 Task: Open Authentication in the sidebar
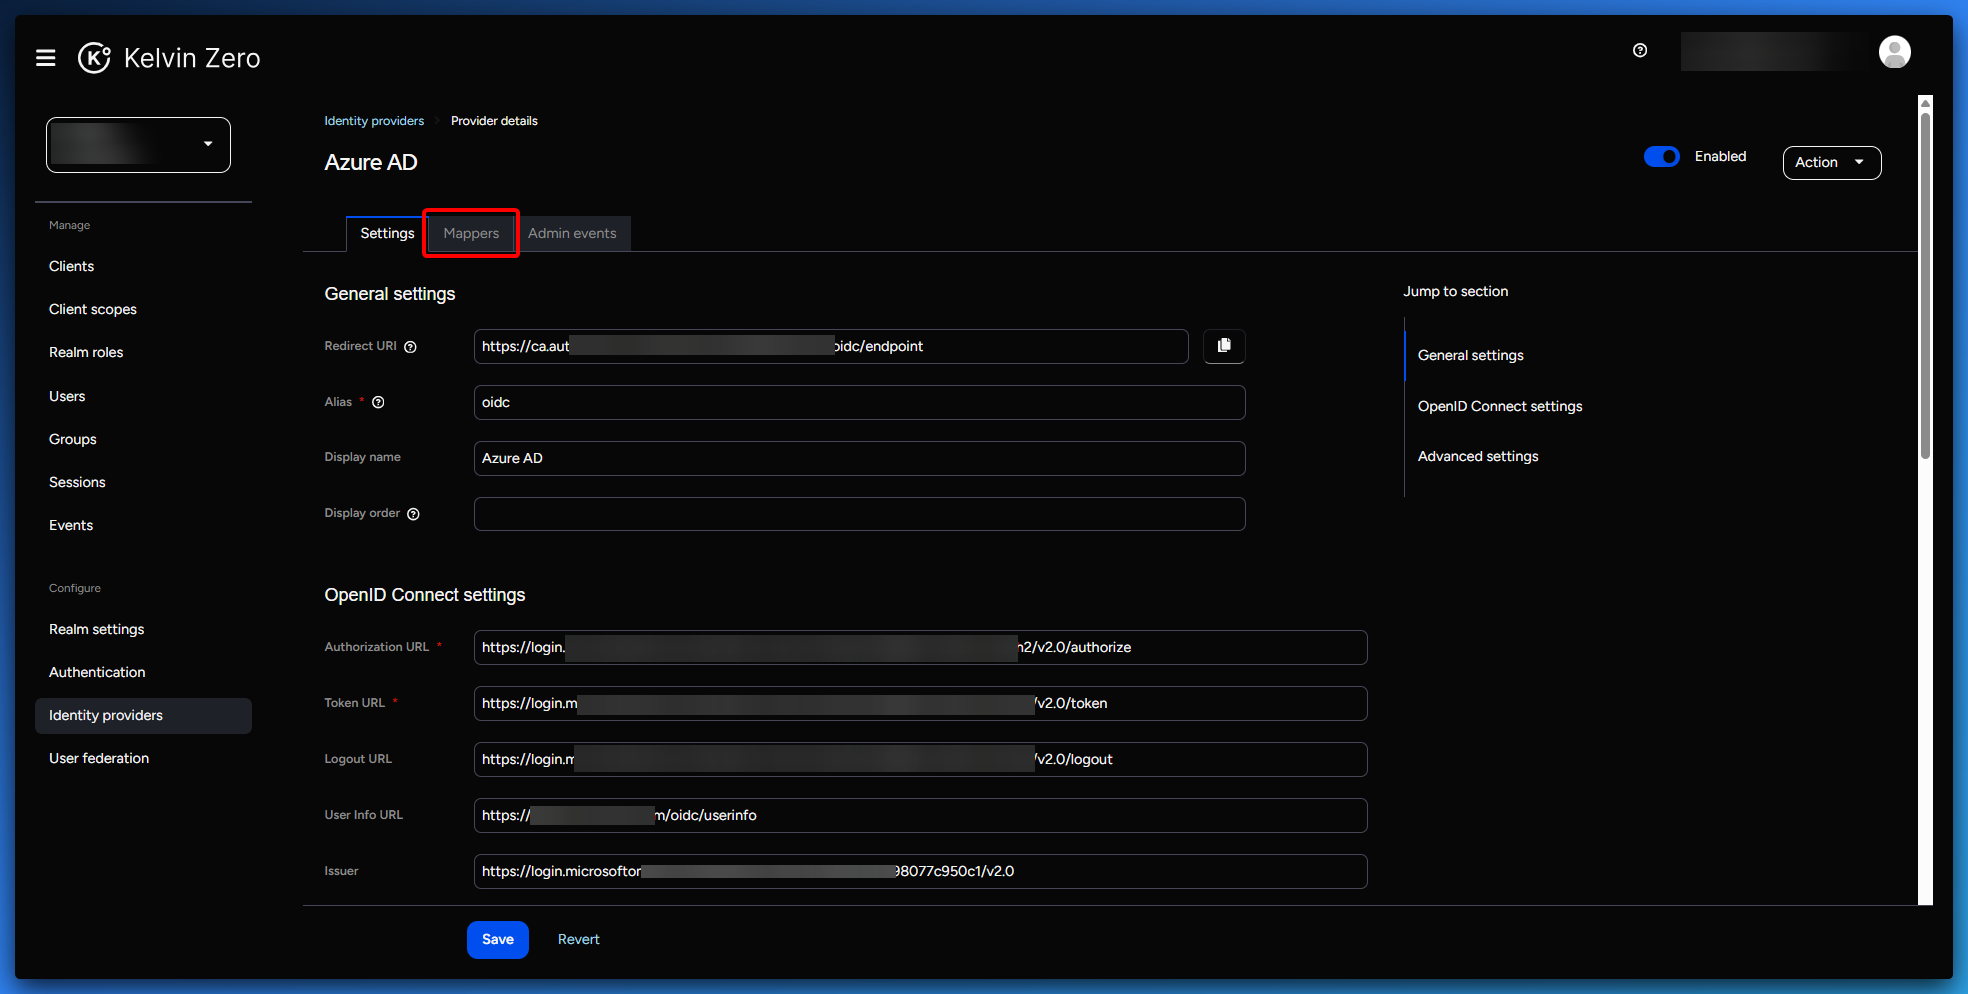97,672
